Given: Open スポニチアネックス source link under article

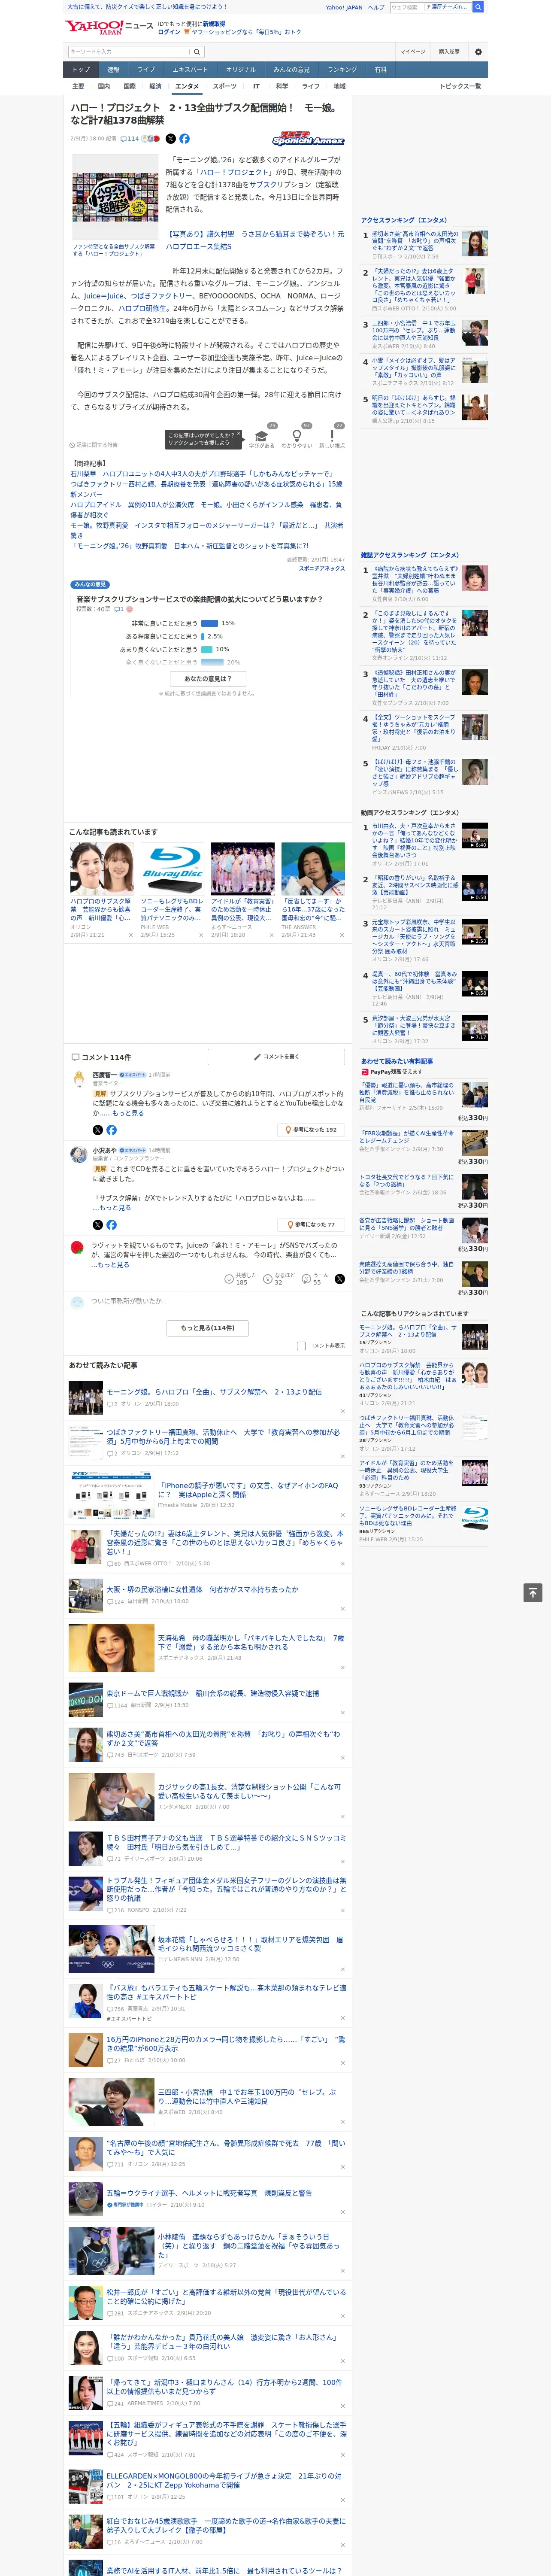Looking at the screenshot, I should point(321,568).
